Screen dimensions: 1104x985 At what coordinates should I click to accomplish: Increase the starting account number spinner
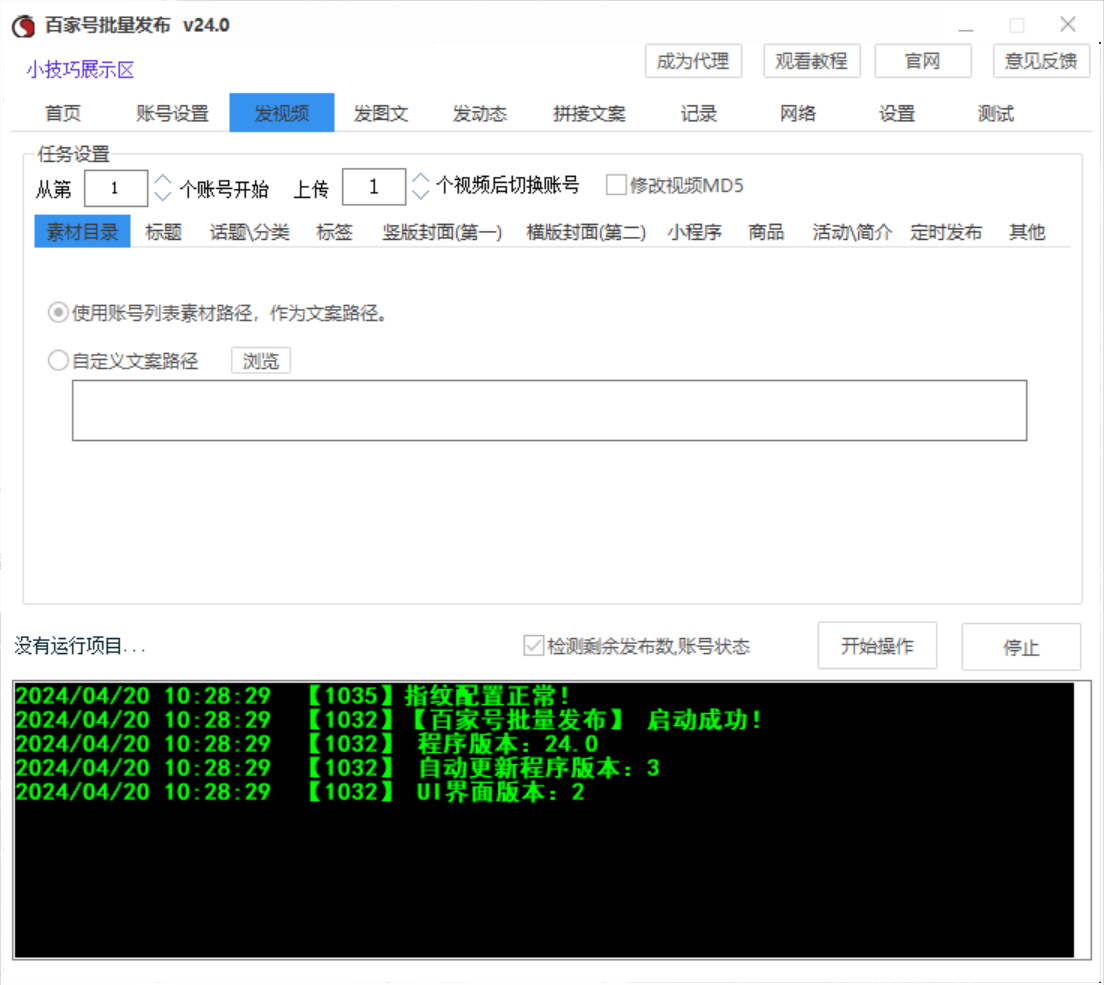163,180
